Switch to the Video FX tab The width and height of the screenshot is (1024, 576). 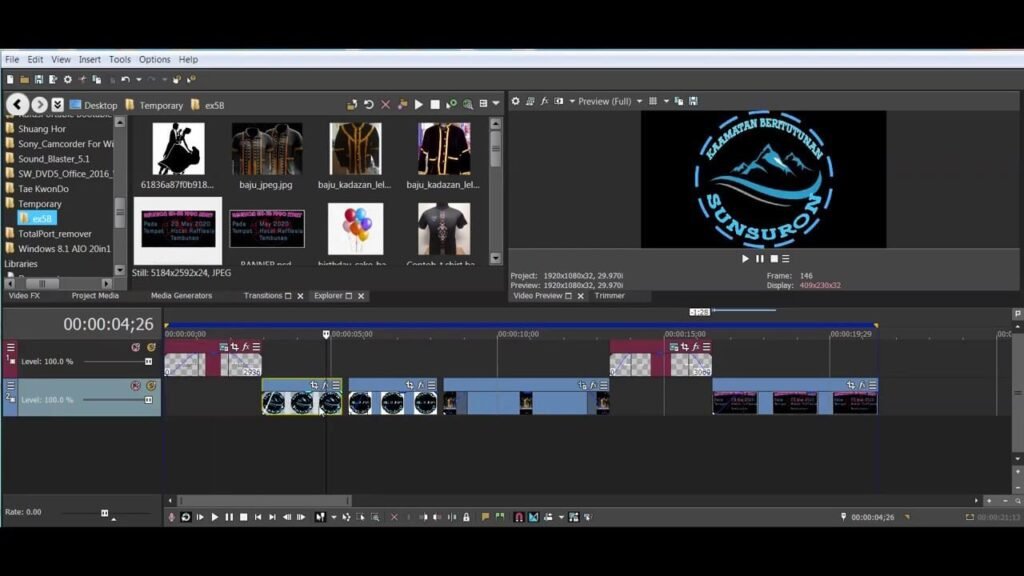(x=24, y=296)
